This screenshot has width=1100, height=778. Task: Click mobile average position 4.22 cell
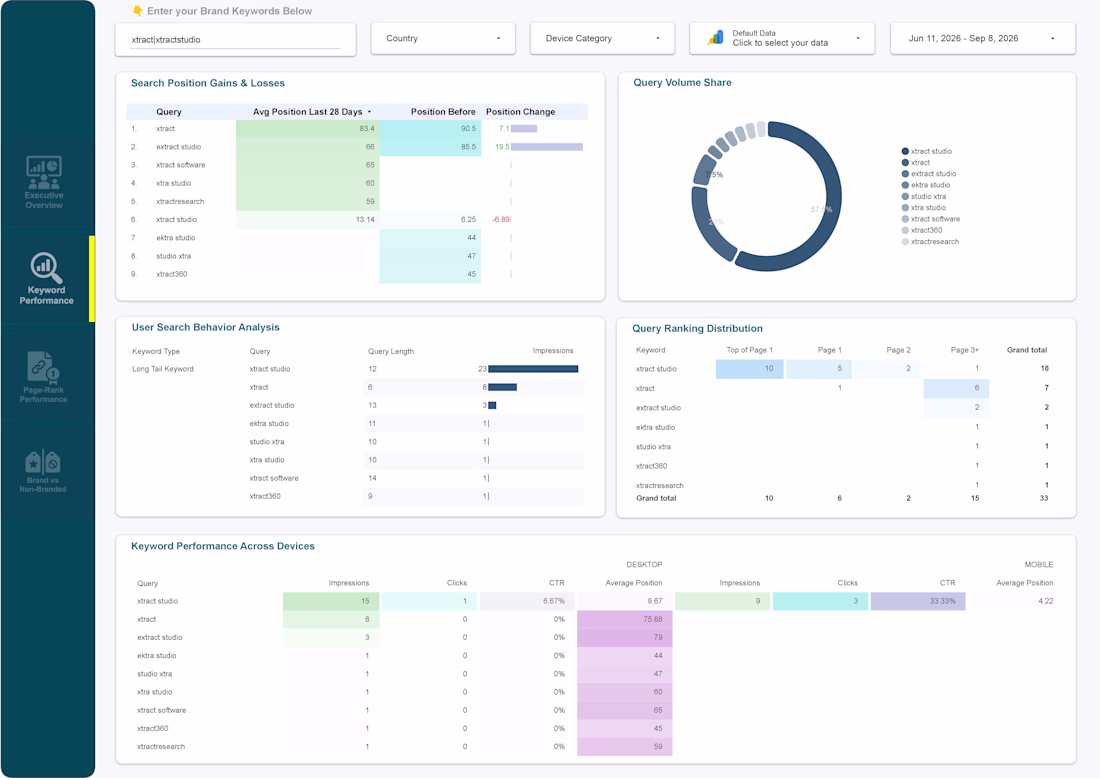coord(1045,601)
